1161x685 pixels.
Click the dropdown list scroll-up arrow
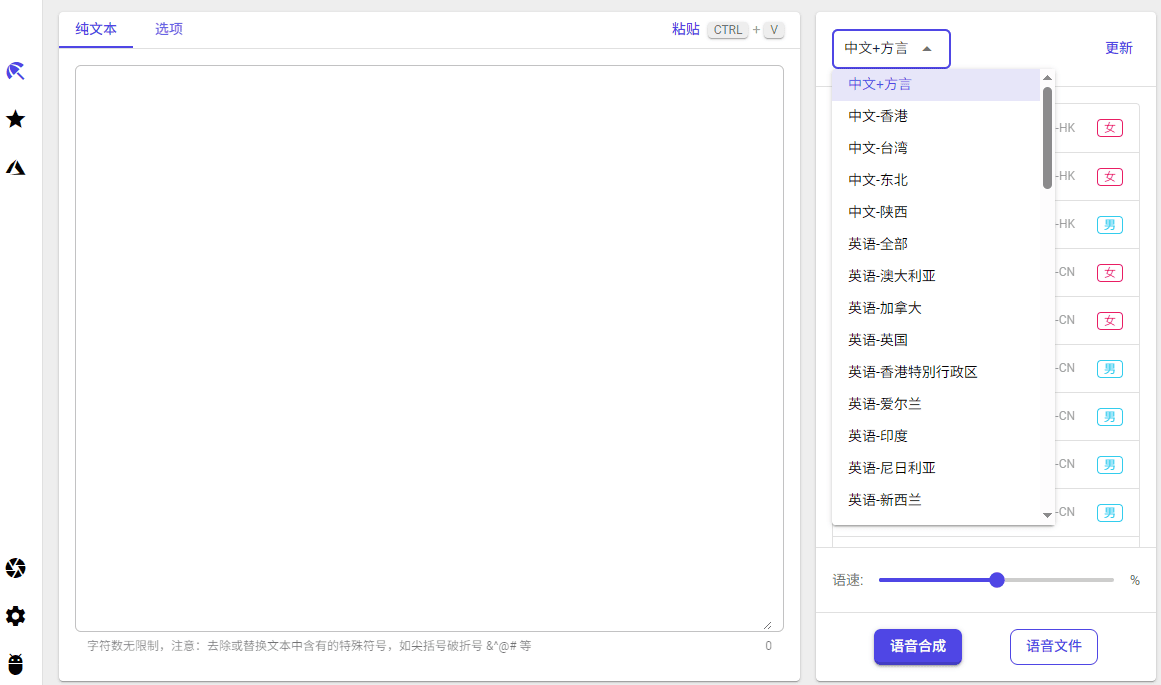coord(1047,77)
